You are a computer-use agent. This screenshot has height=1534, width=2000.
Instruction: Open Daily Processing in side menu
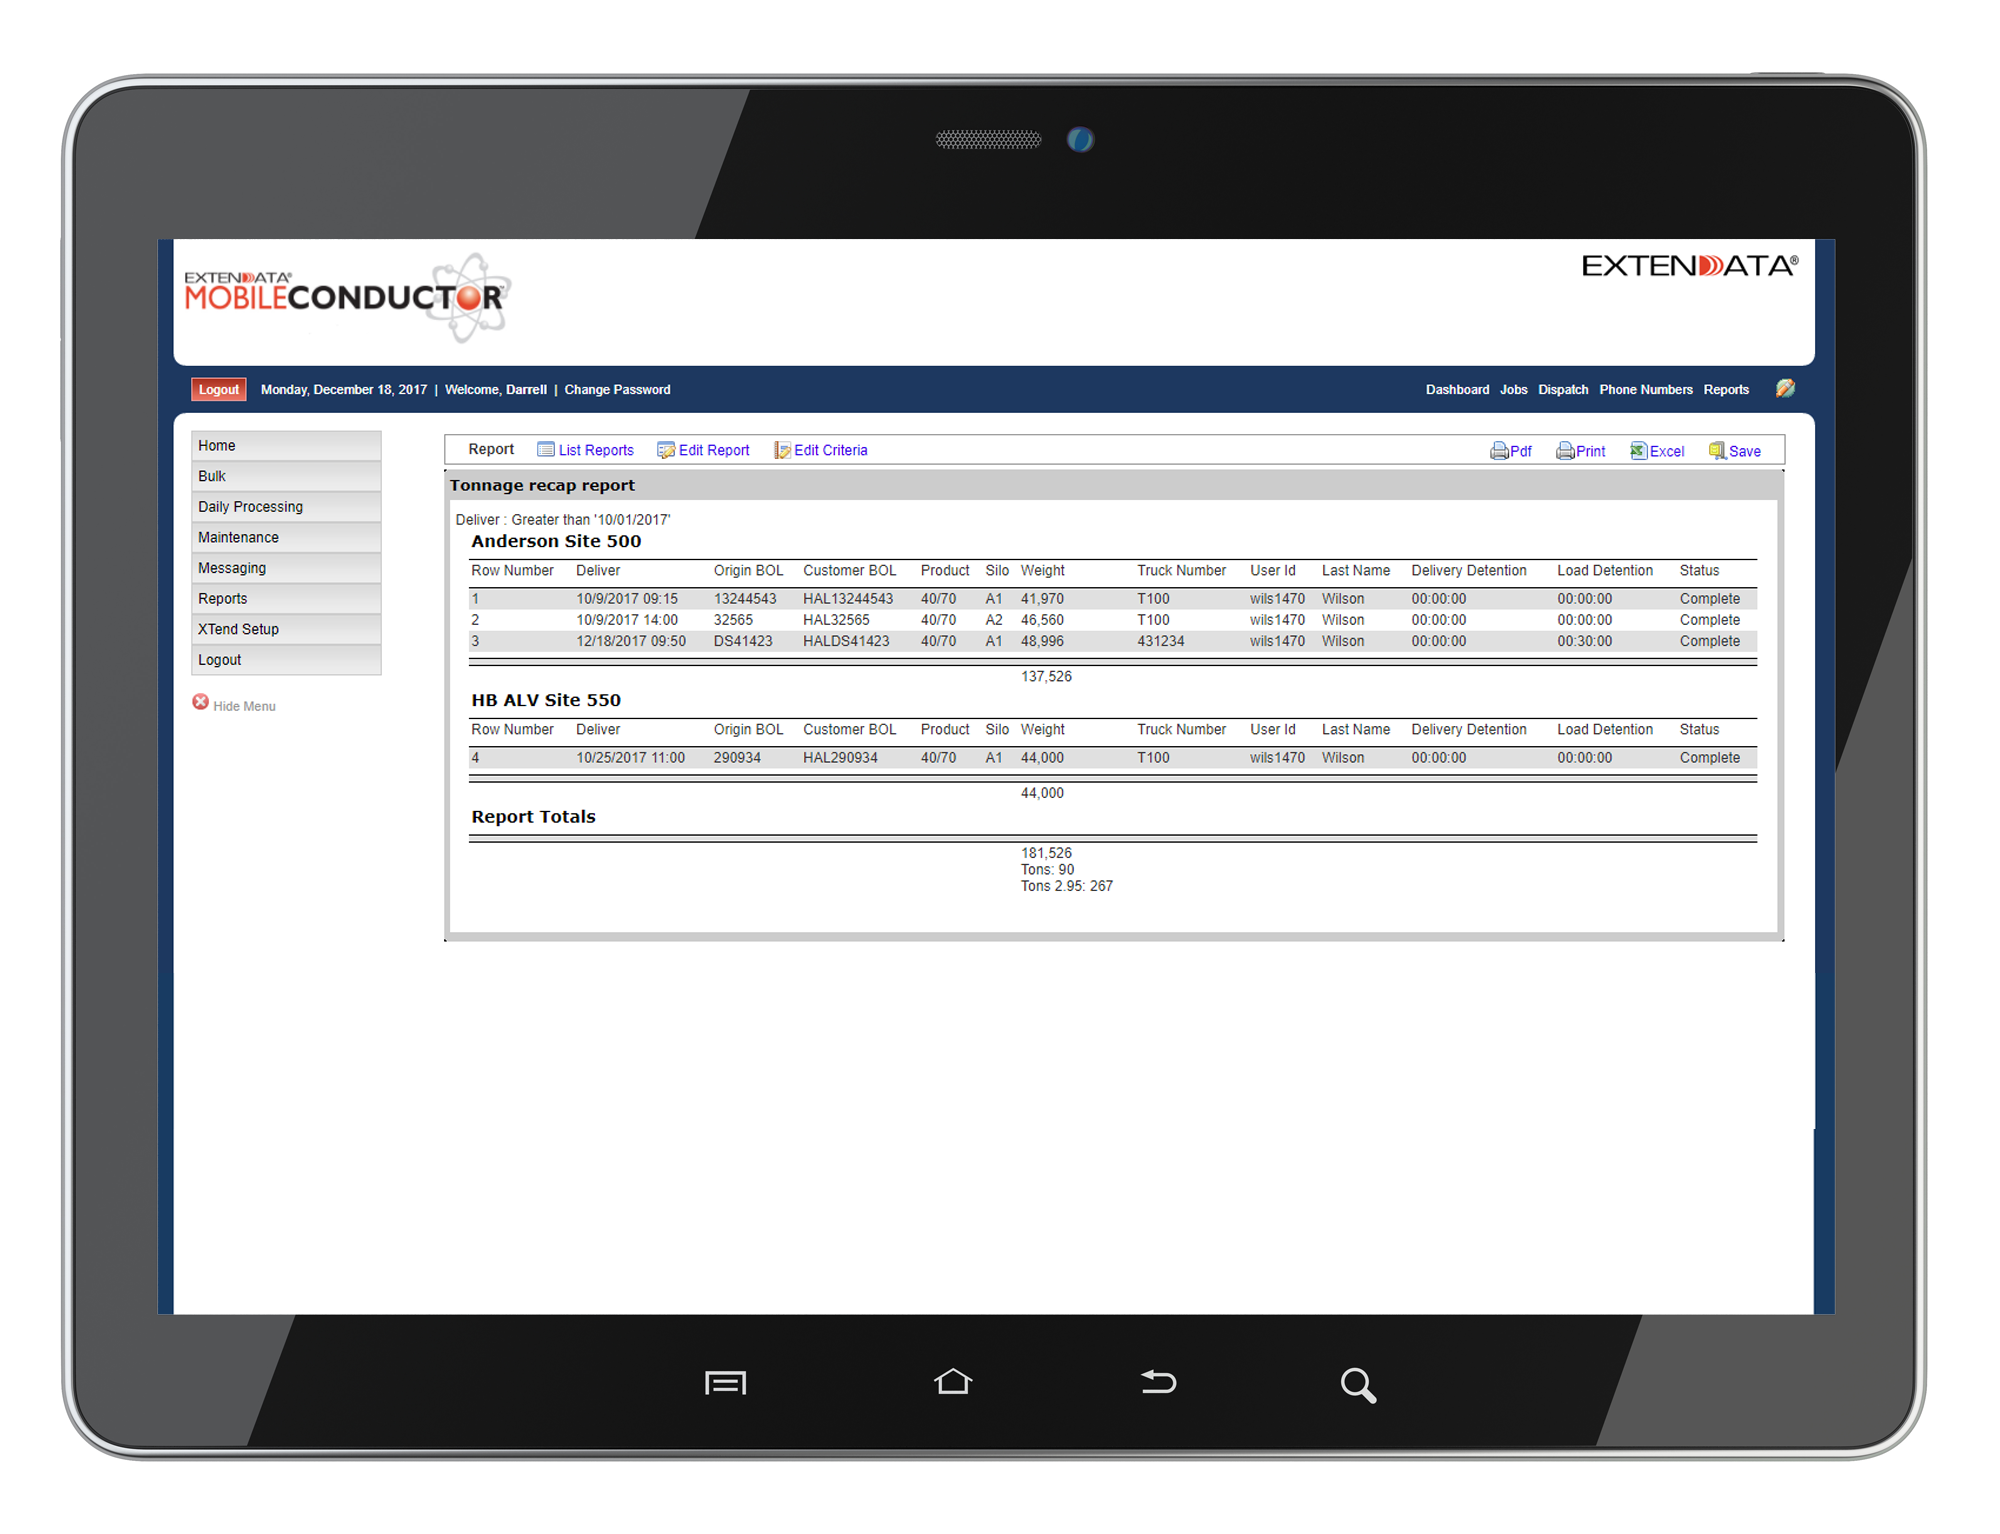286,507
